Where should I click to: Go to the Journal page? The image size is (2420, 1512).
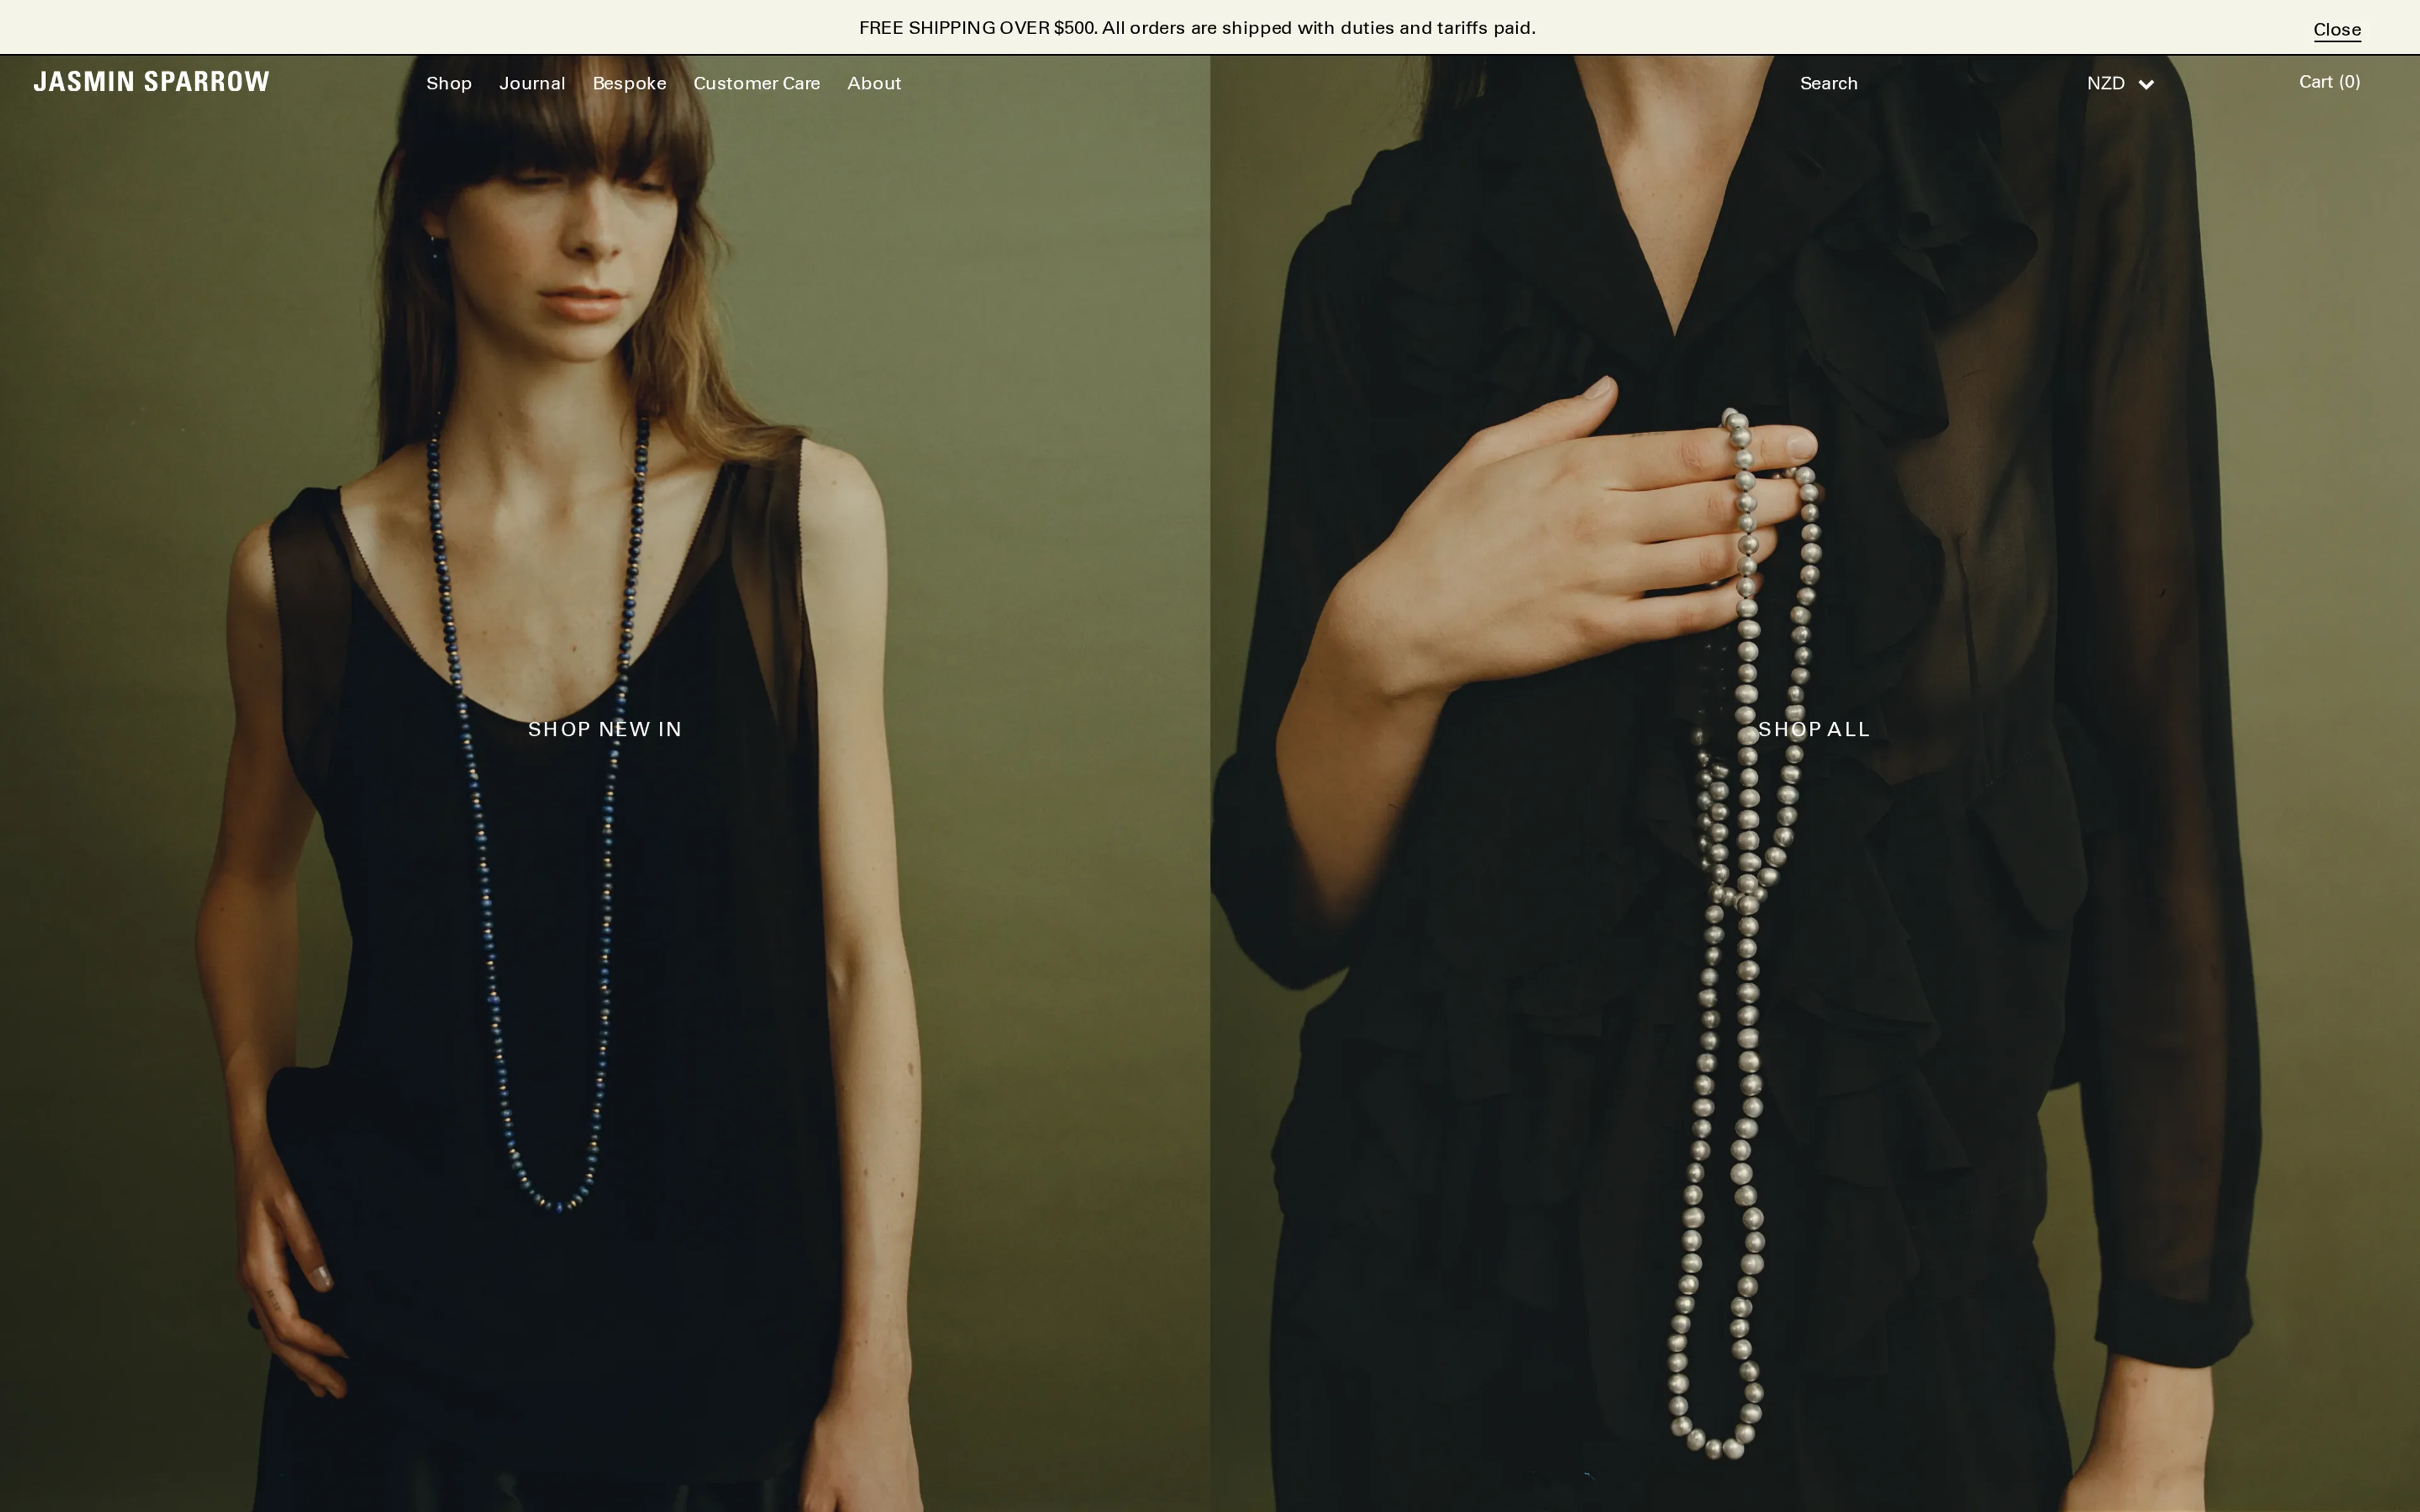[x=532, y=84]
